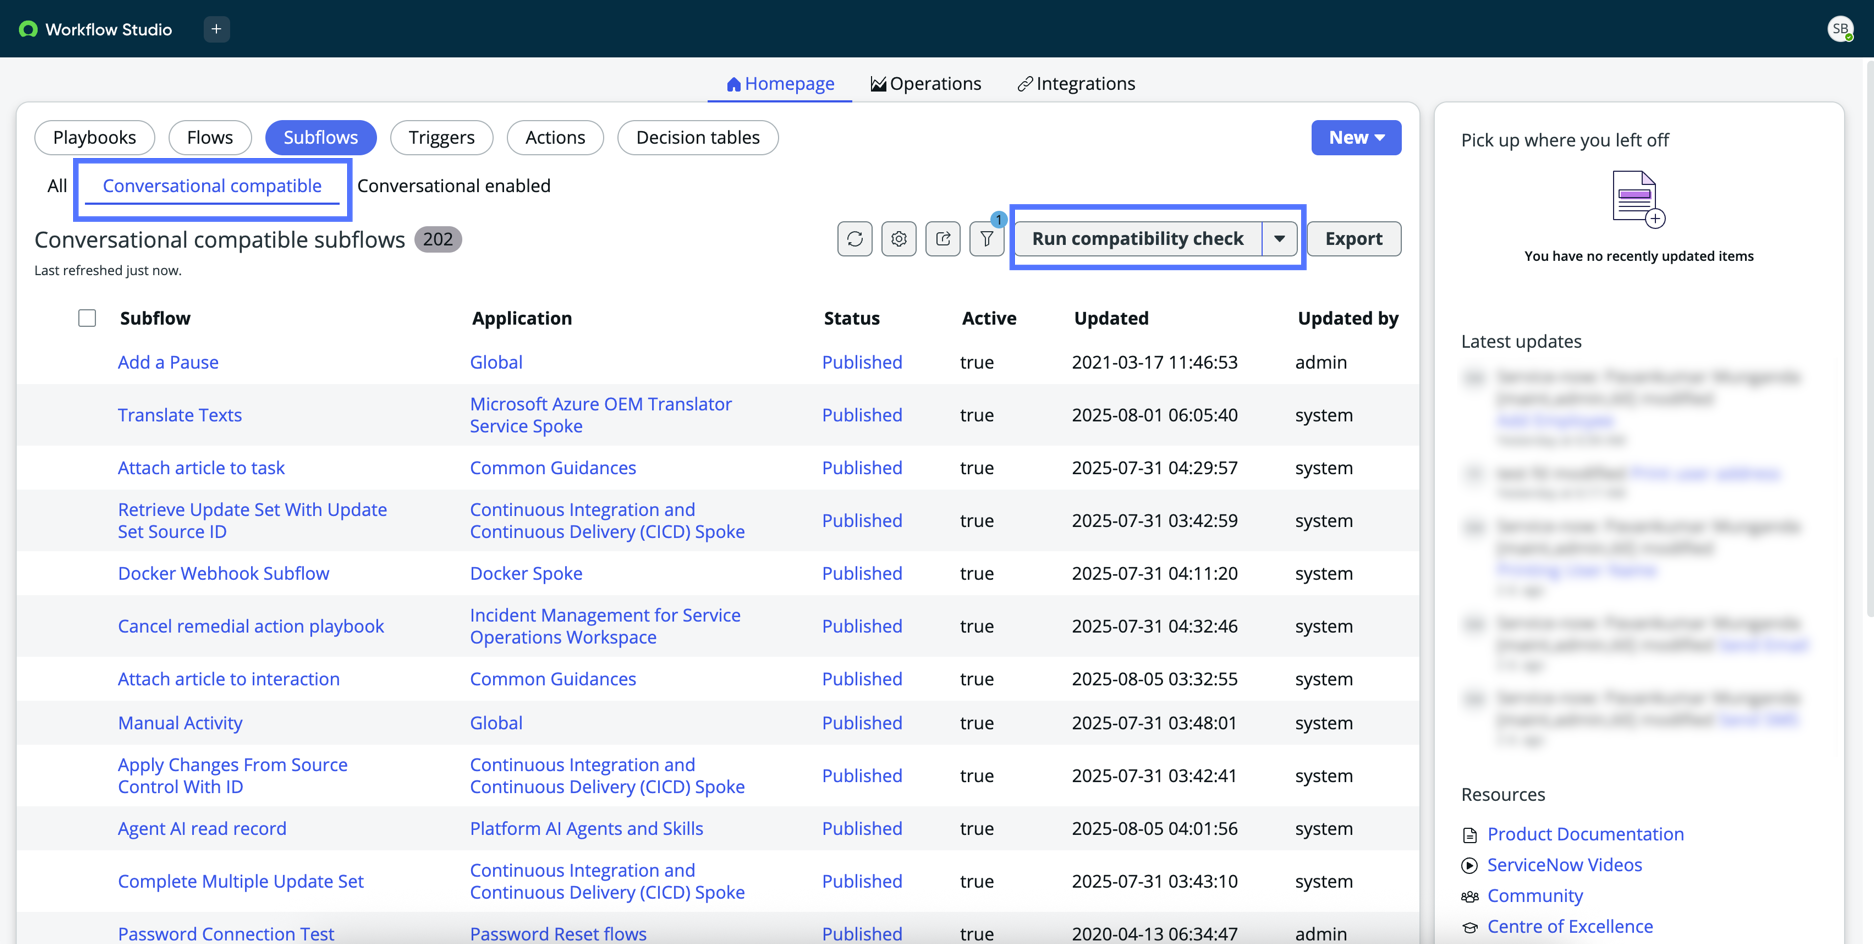Image resolution: width=1874 pixels, height=944 pixels.
Task: Open the filter funnel icon
Action: 987,239
